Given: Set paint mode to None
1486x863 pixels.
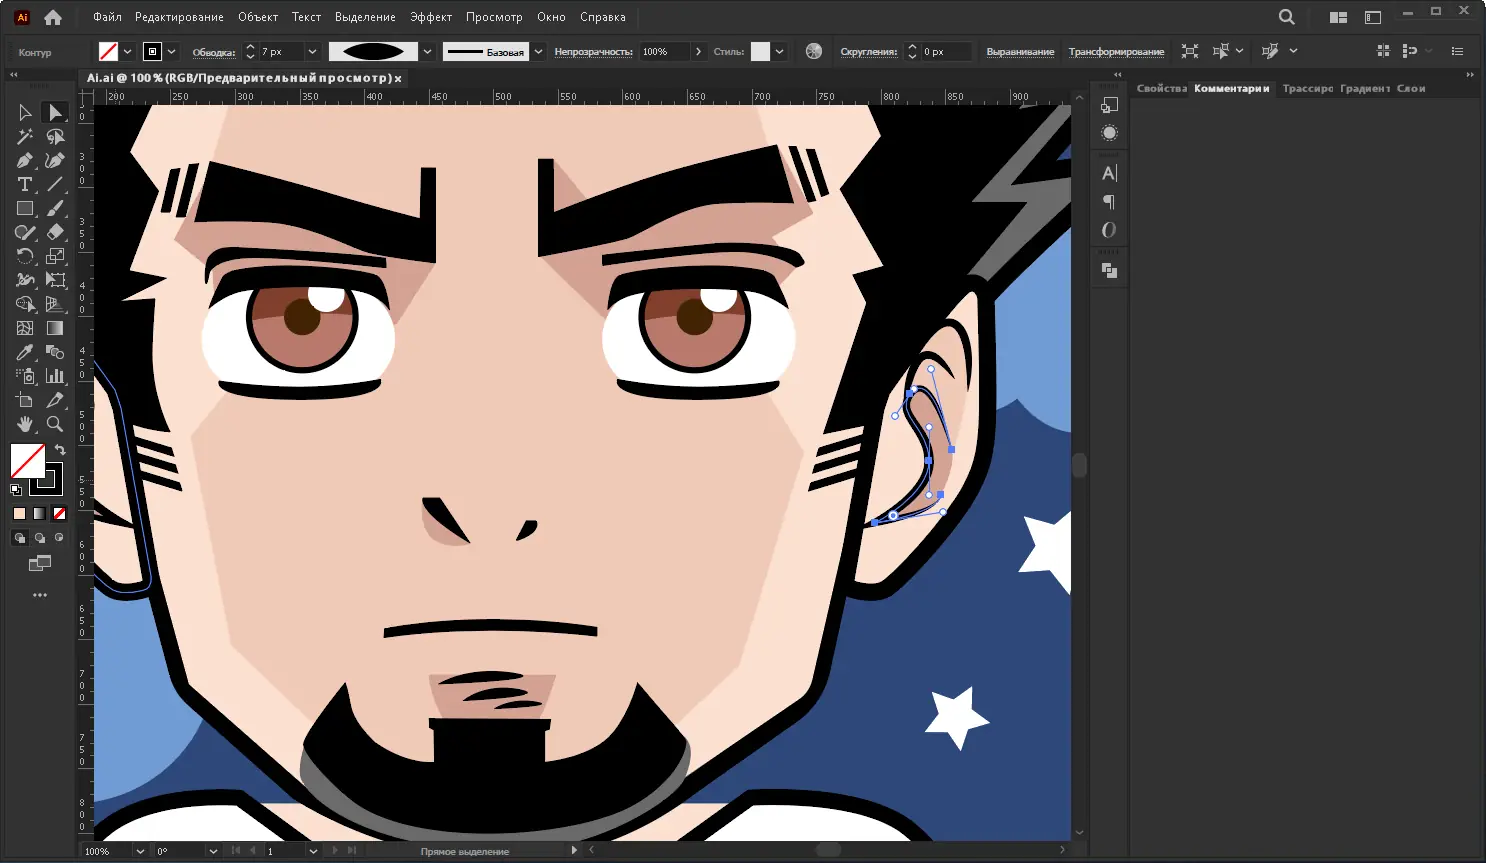Looking at the screenshot, I should click(x=59, y=514).
